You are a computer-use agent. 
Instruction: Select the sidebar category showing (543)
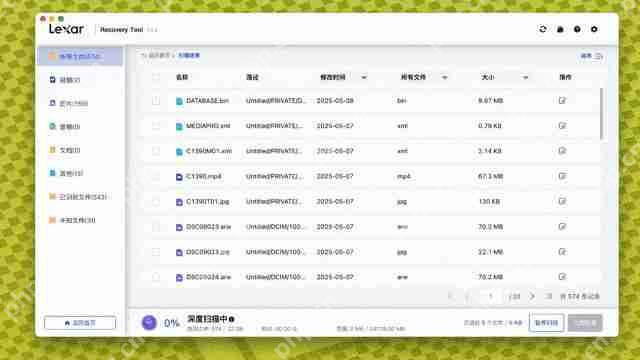(x=80, y=197)
